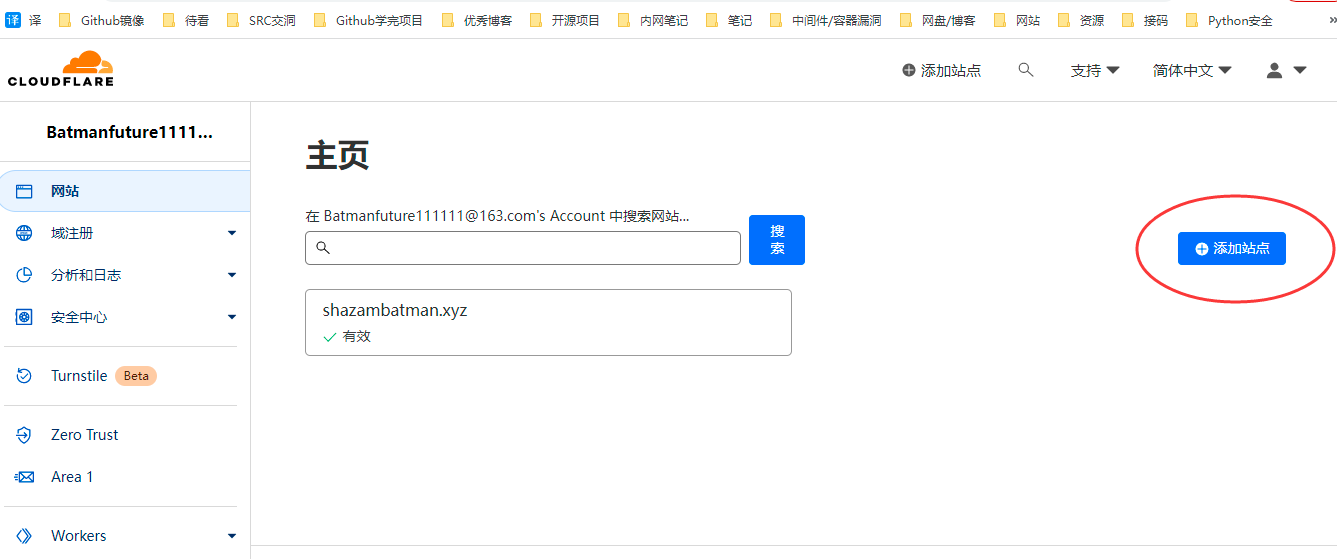Viewport: 1337px width, 559px height.
Task: Open the search magnifier in header
Action: [x=1025, y=70]
